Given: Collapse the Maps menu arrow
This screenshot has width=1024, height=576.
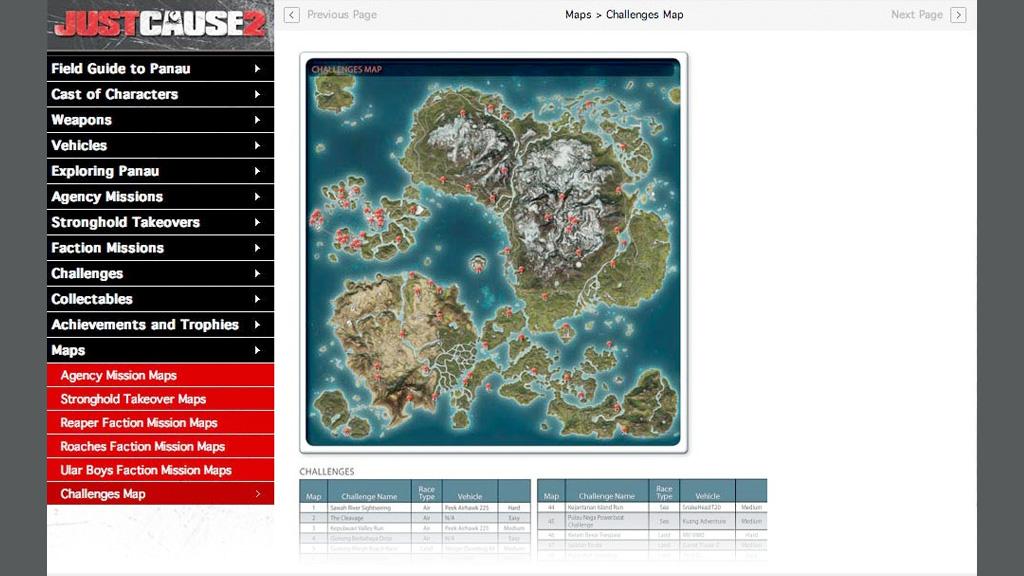Looking at the screenshot, I should pyautogui.click(x=257, y=350).
